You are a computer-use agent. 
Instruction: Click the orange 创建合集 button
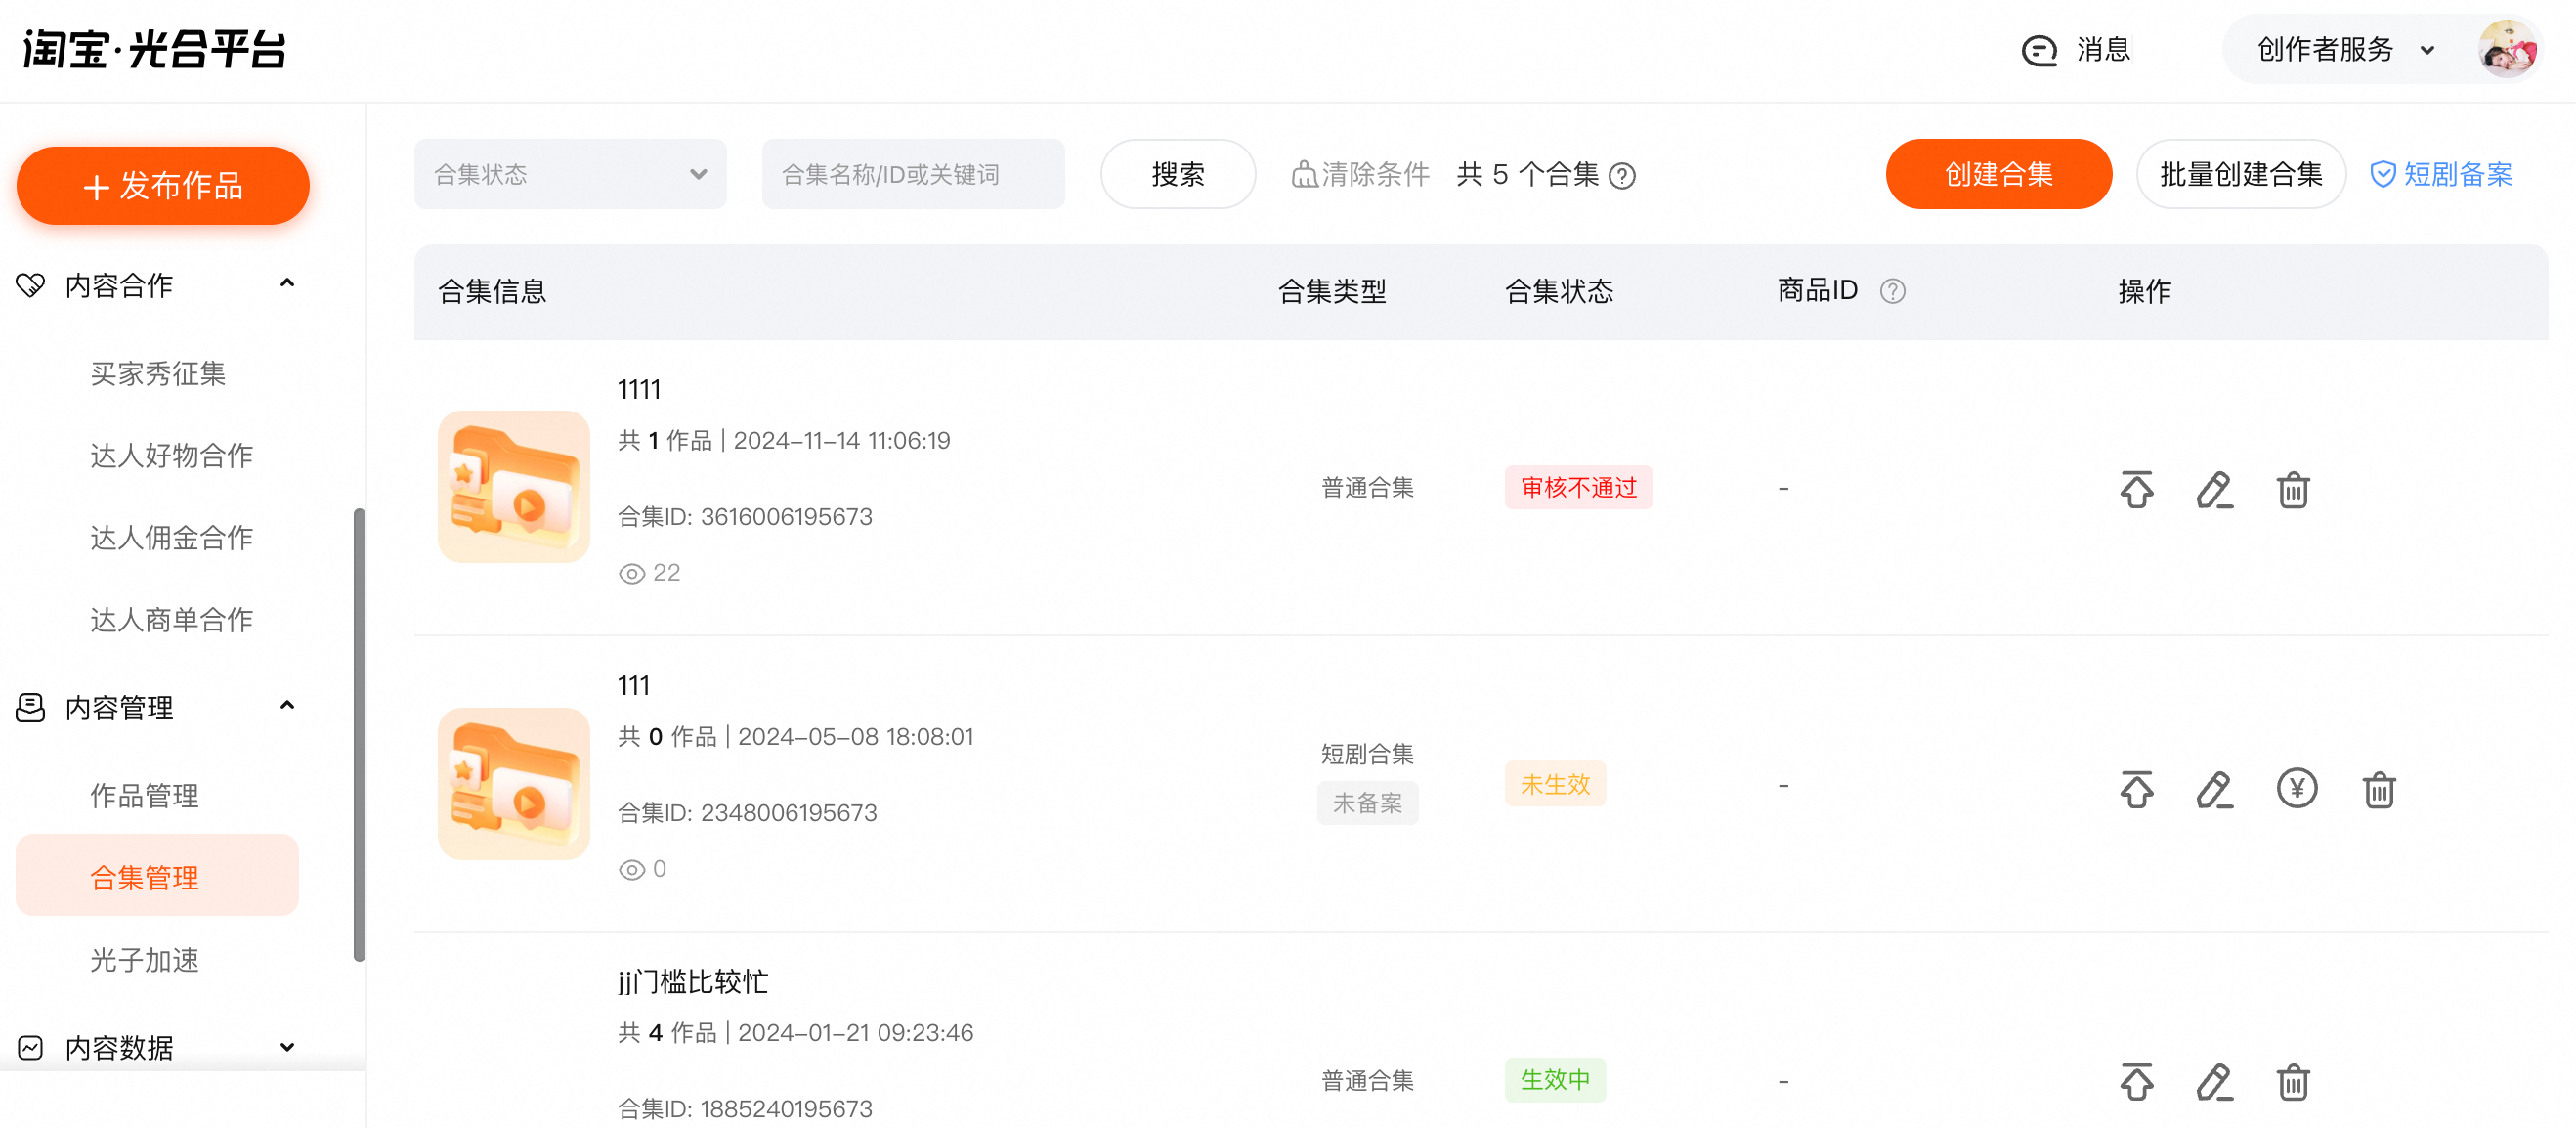(x=1998, y=174)
